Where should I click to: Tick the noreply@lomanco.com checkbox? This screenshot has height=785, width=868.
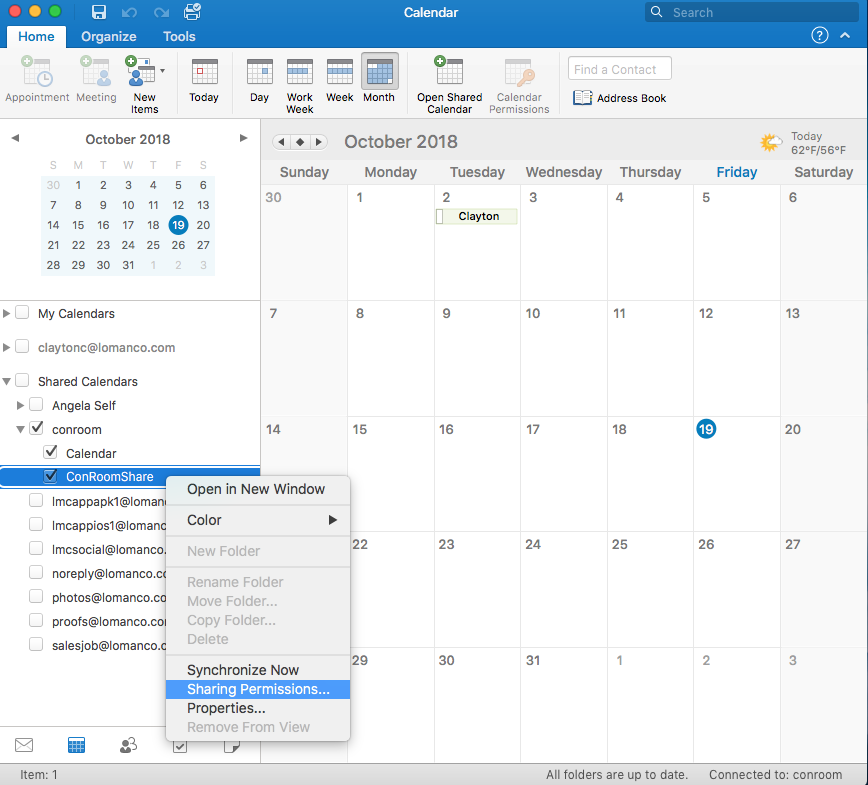pyautogui.click(x=37, y=573)
